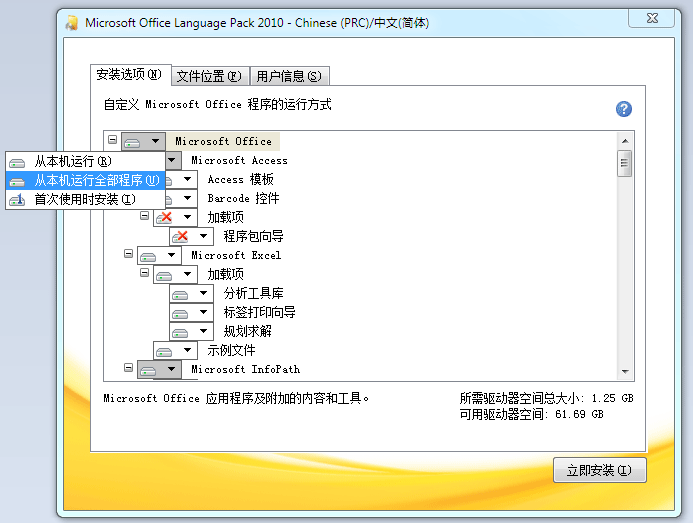Select 标签打印向导 tree label

259,312
